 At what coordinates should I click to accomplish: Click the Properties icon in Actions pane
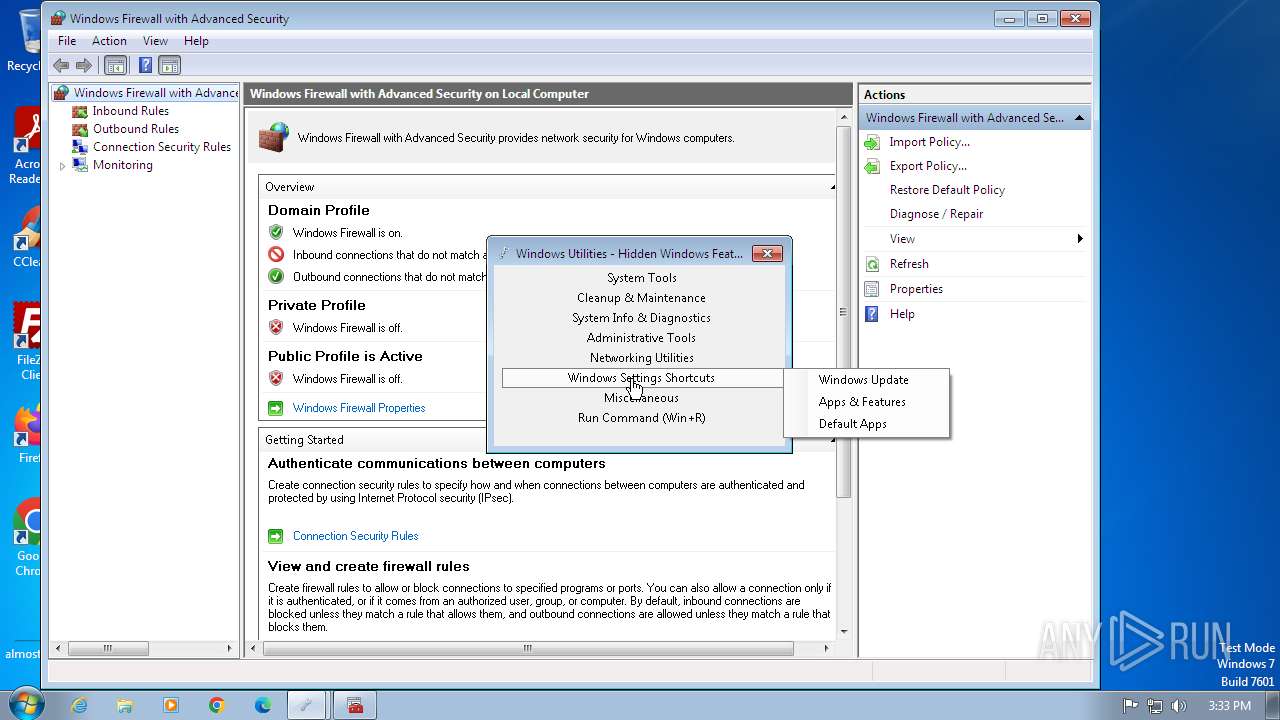click(x=872, y=289)
